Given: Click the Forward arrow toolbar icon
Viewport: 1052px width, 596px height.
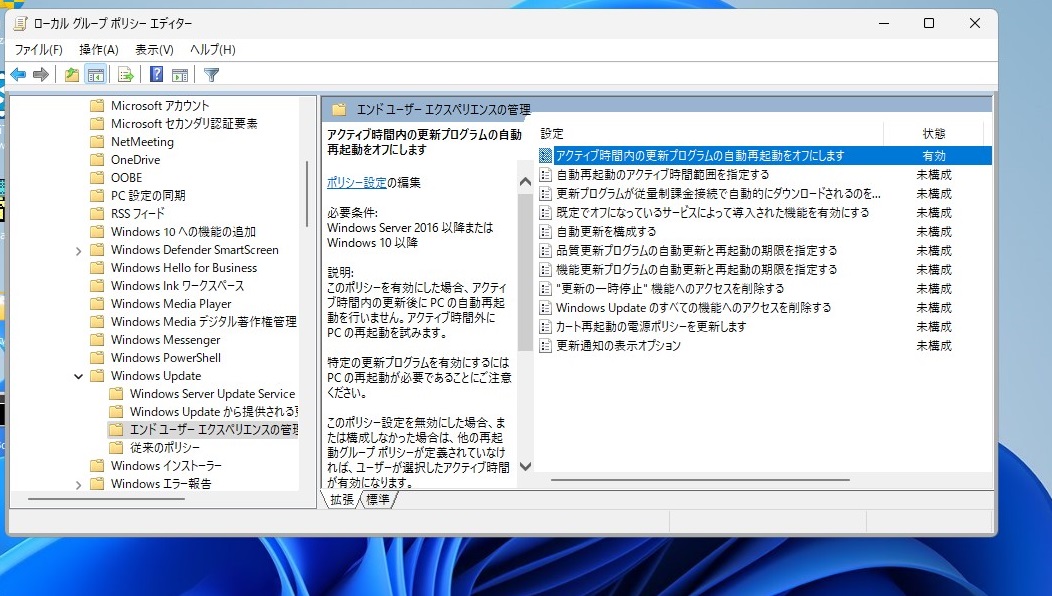Looking at the screenshot, I should [x=41, y=74].
